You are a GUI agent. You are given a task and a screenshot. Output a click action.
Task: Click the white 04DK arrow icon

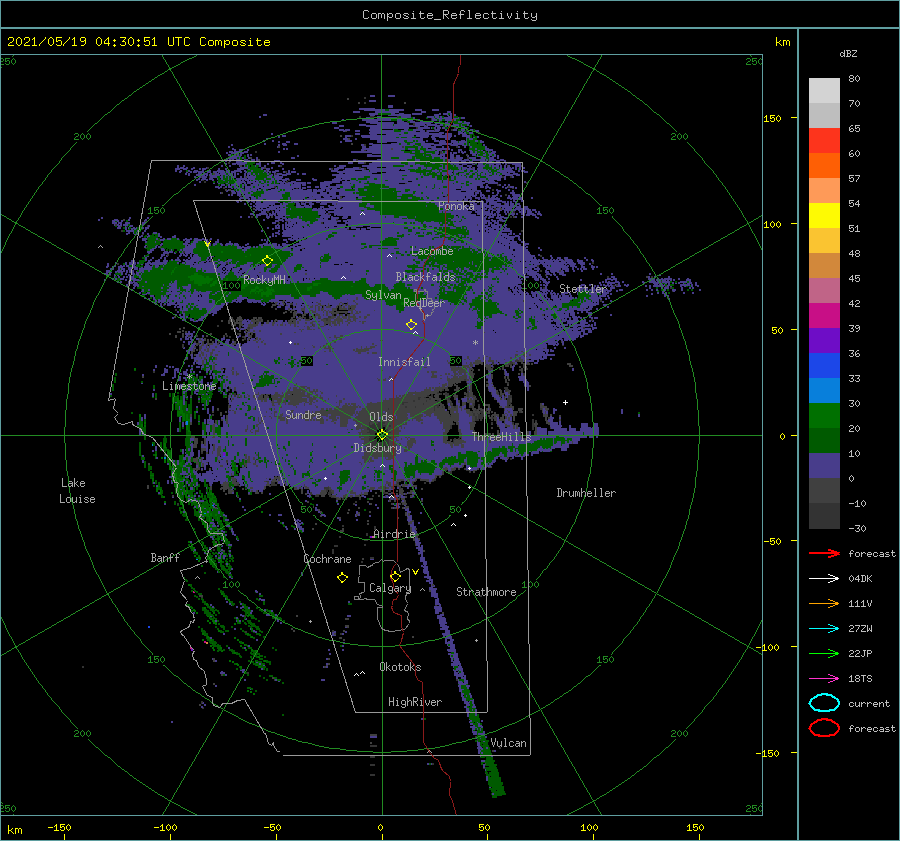point(824,578)
